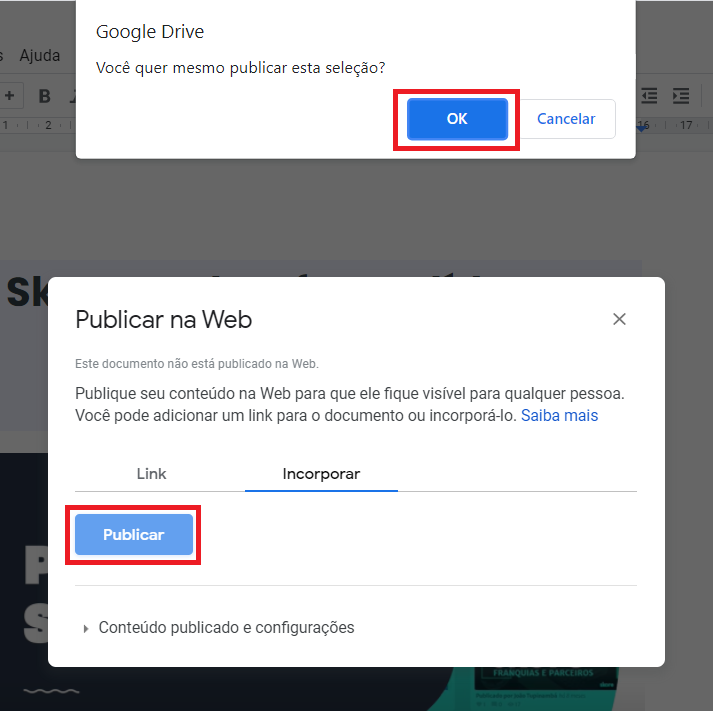The width and height of the screenshot is (713, 711).
Task: Switch to the Link tab
Action: (x=151, y=474)
